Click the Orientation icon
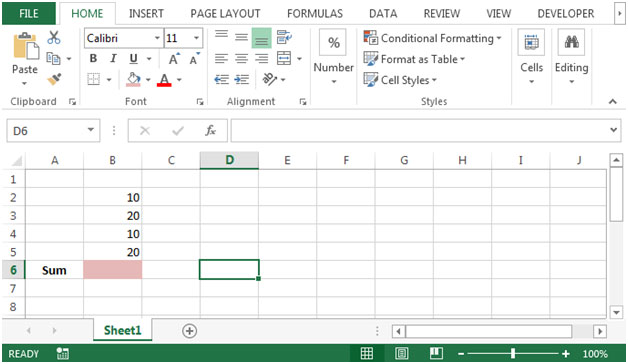This screenshot has height=364, width=628. [269, 79]
